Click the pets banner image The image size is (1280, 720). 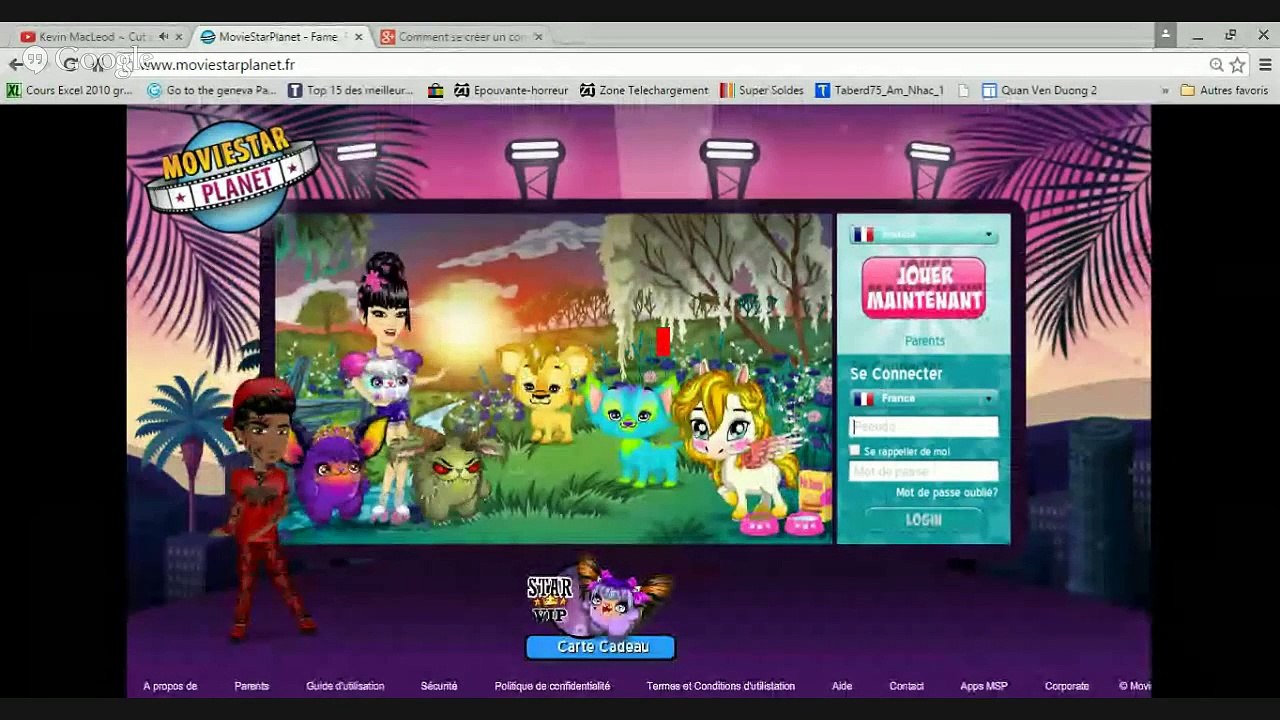(x=554, y=378)
